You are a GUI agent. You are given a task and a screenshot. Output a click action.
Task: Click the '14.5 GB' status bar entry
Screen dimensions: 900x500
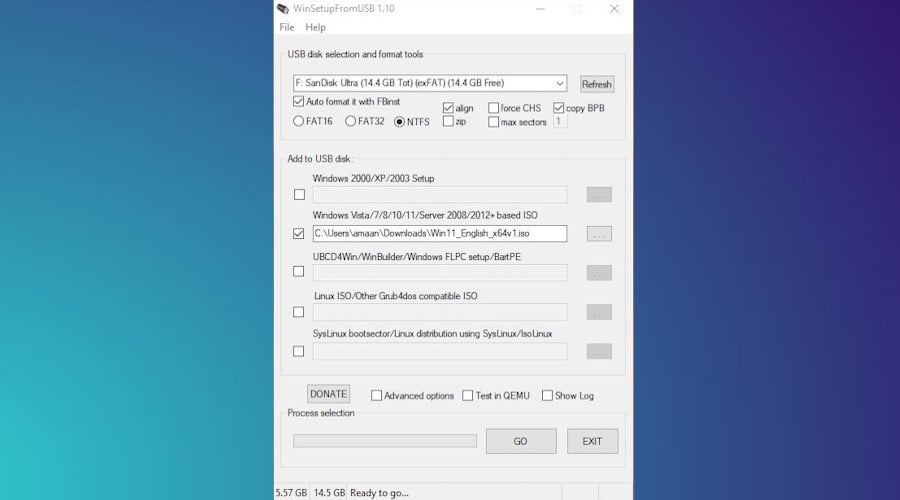tap(329, 493)
